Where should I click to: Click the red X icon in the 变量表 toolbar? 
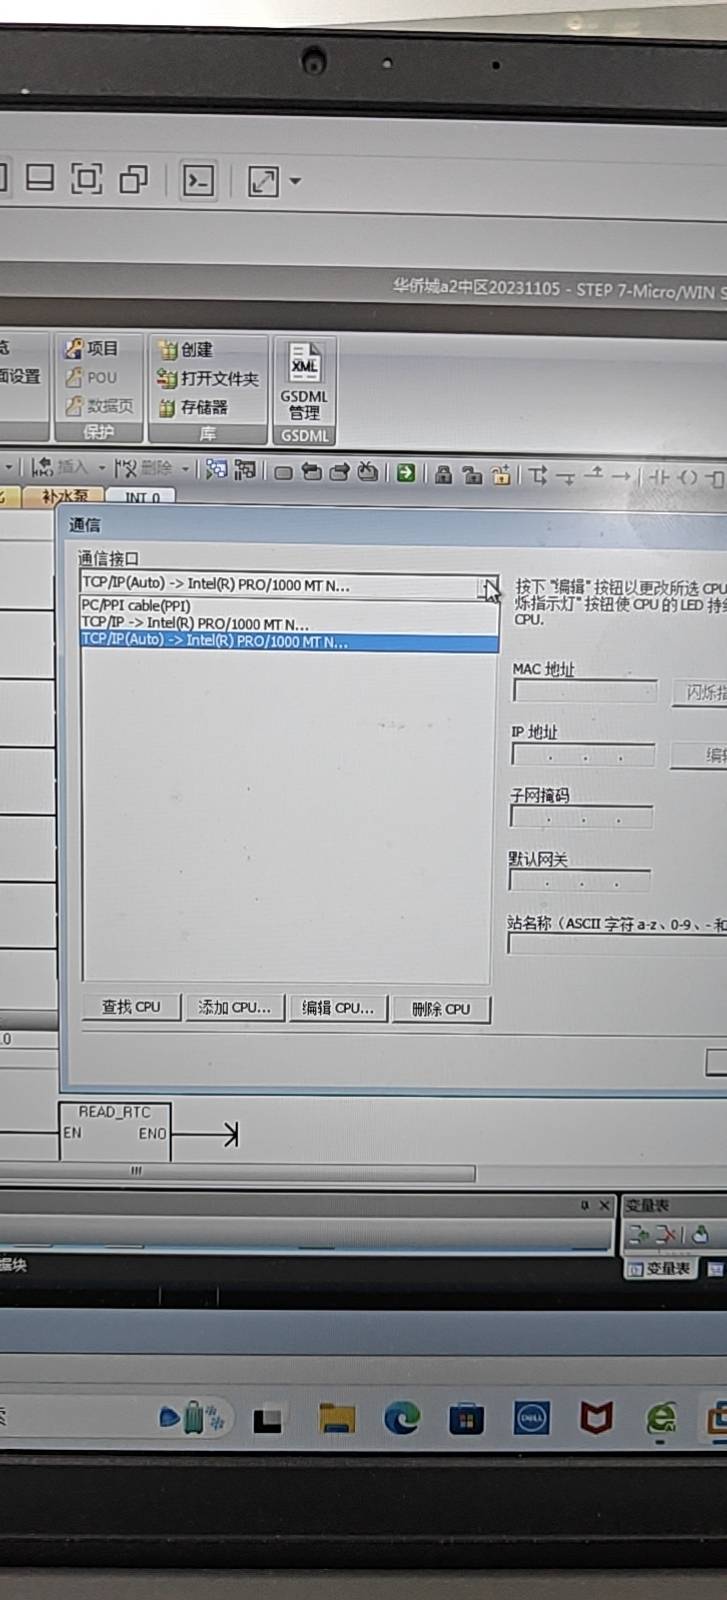coord(668,1235)
